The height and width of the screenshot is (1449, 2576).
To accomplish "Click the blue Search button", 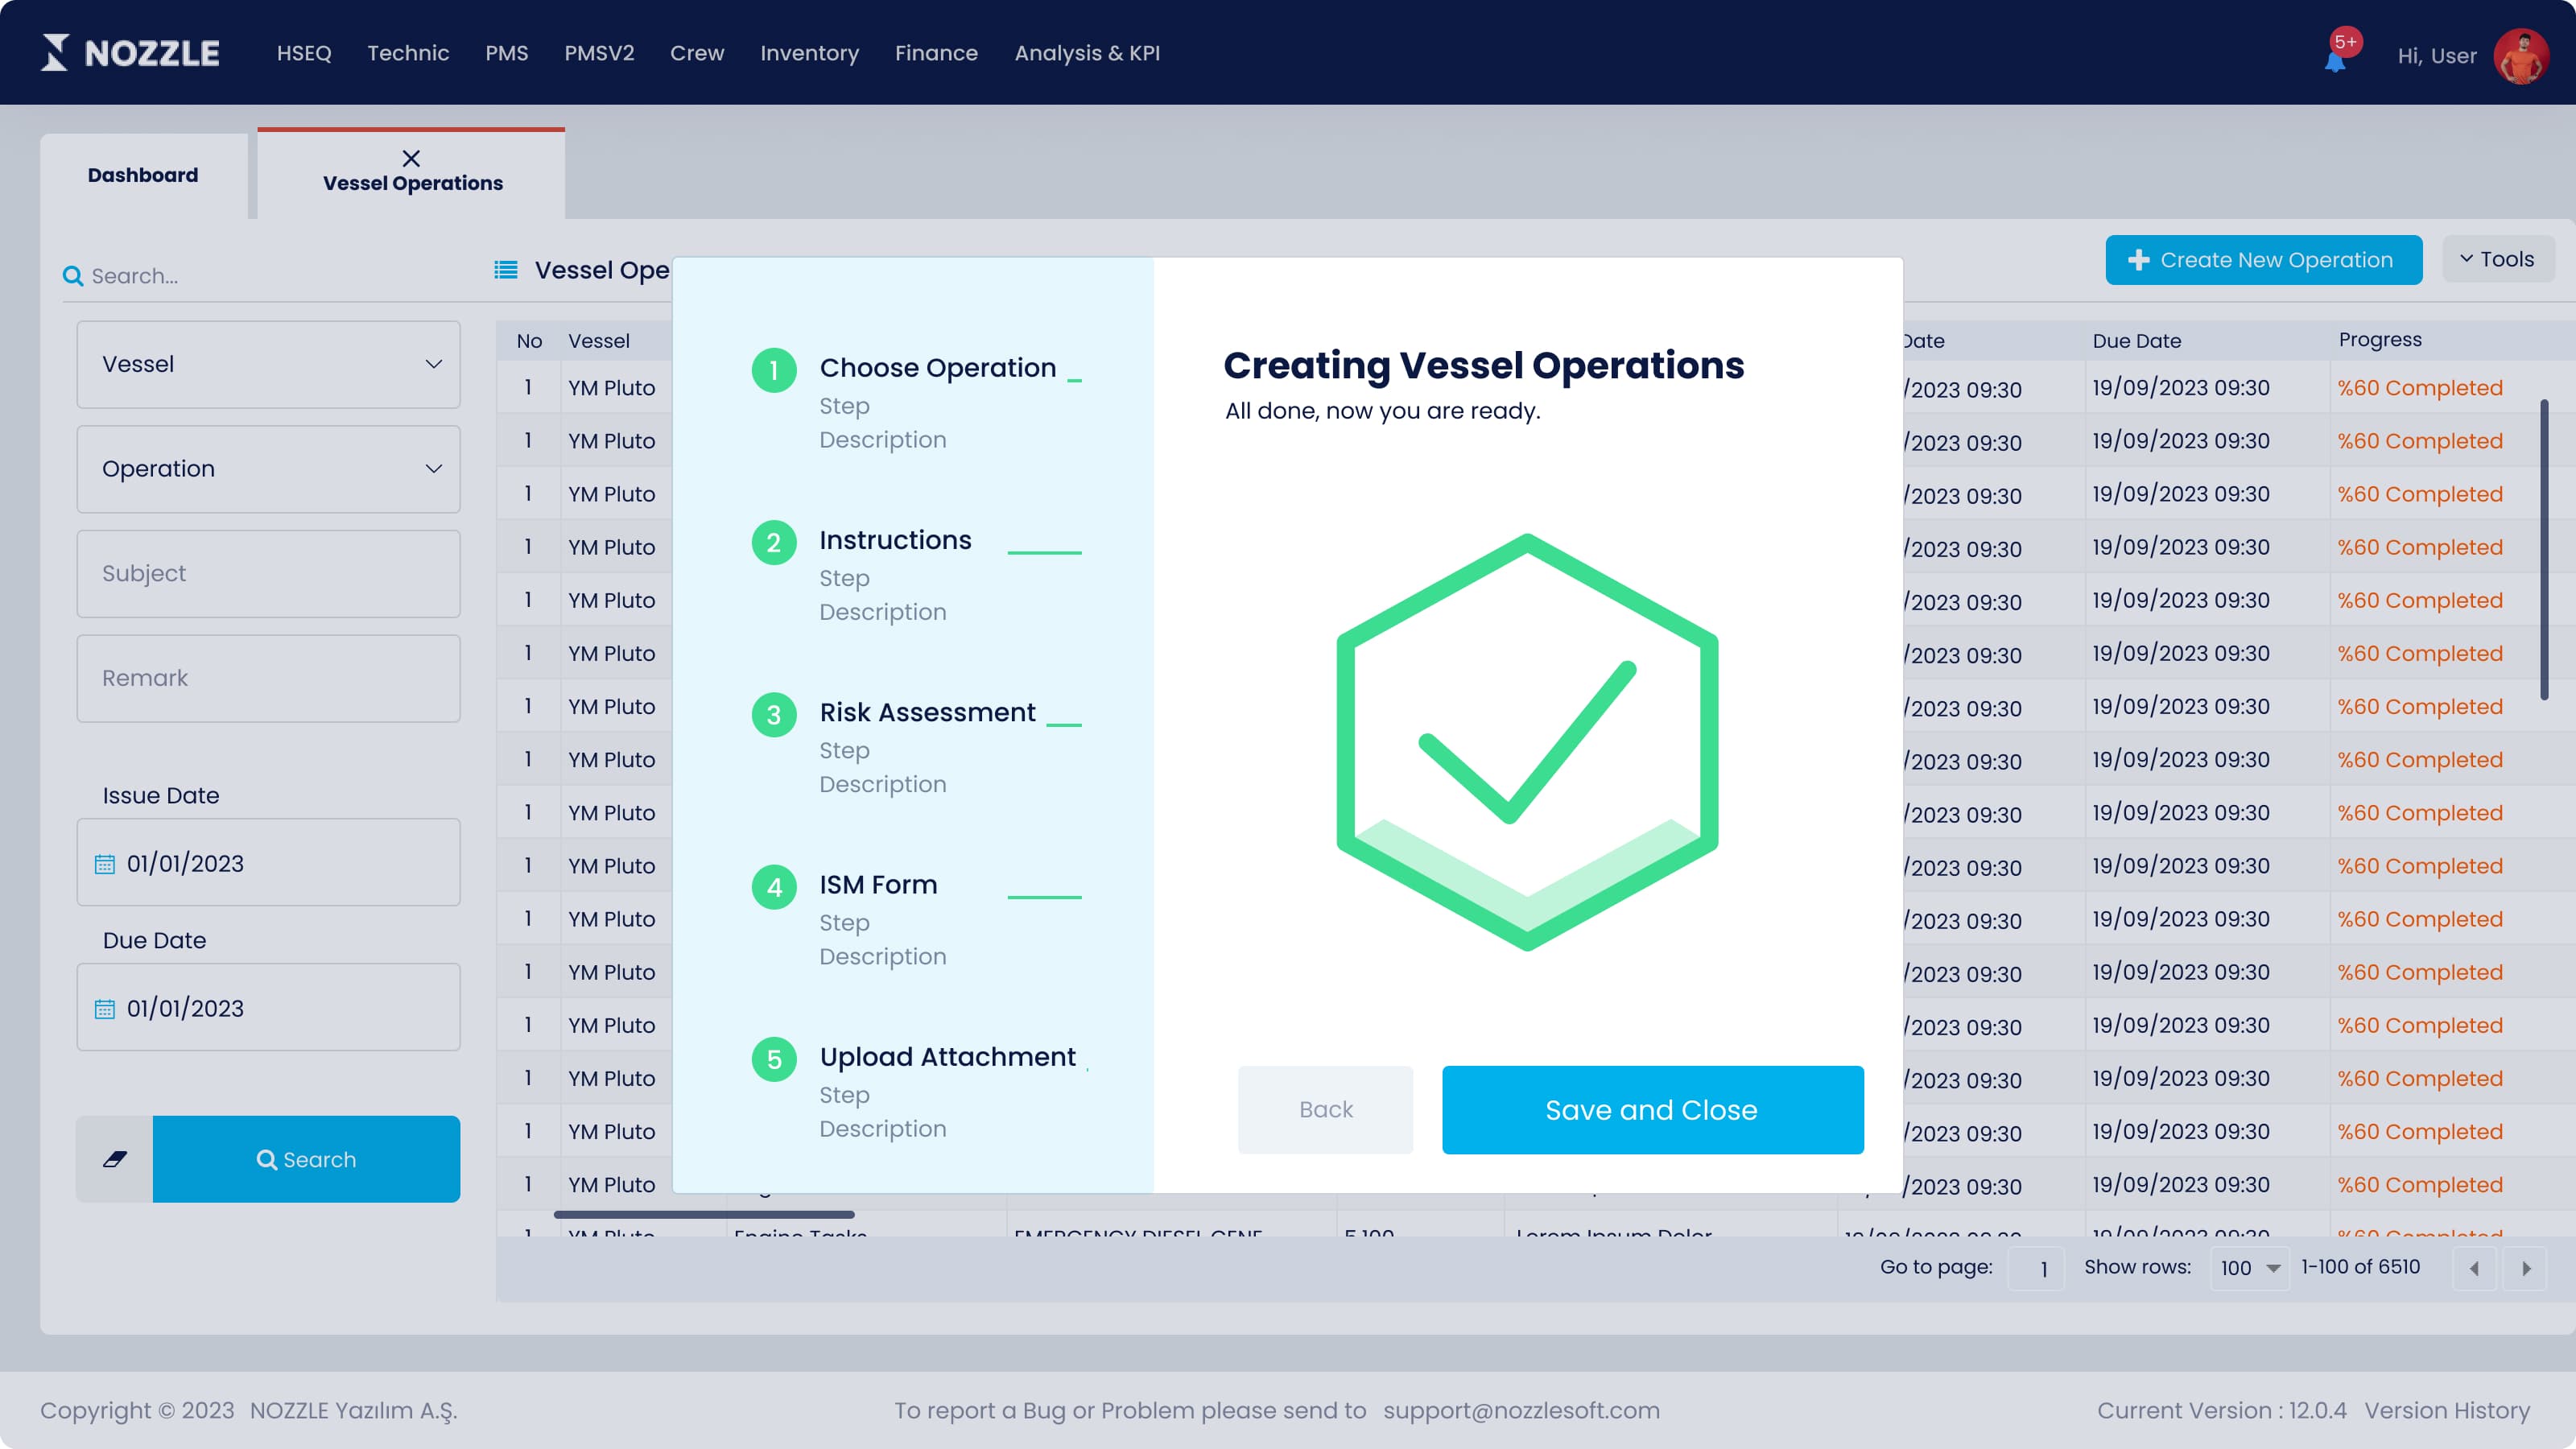I will coord(306,1159).
